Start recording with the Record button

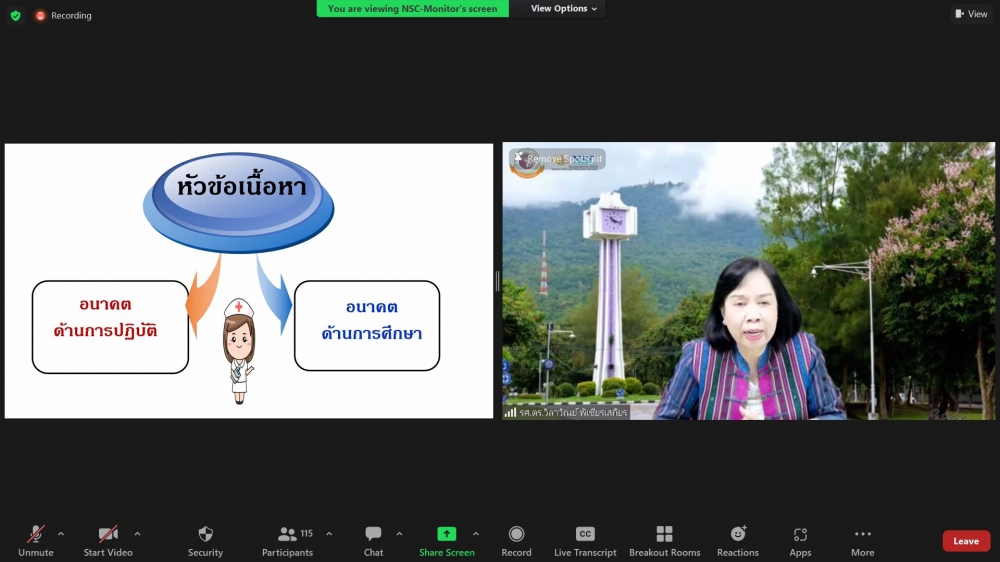[x=516, y=540]
